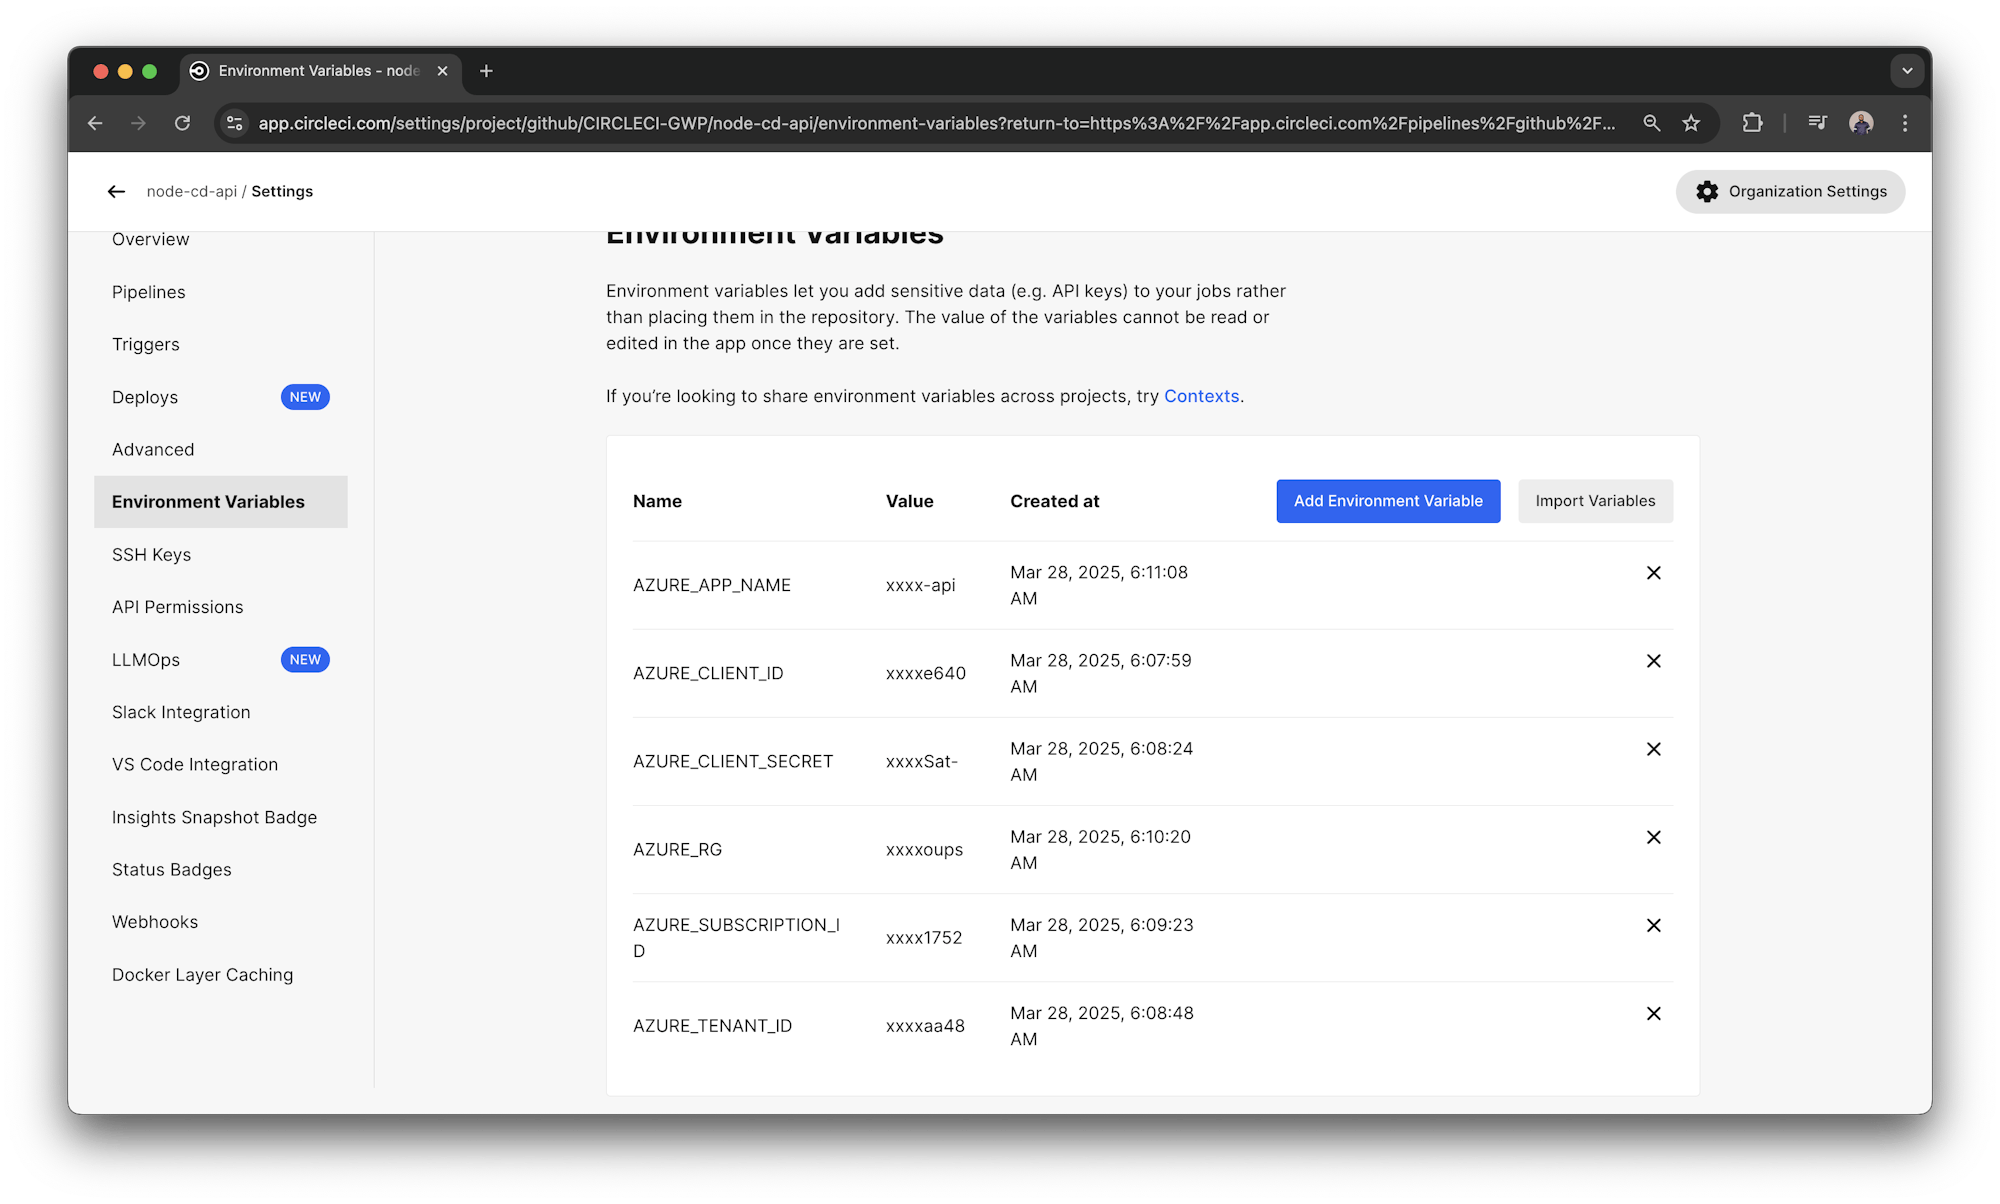Viewport: 2000px width, 1204px height.
Task: Delete the AZURE_APP_NAME variable
Action: 1654,572
